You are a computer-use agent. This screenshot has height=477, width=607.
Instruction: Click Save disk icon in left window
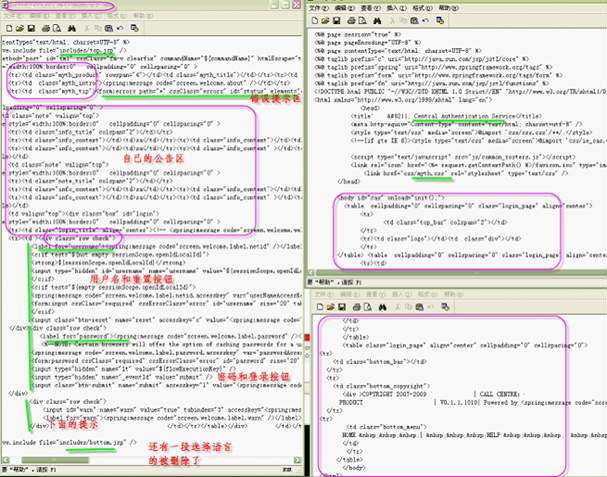[x=31, y=28]
